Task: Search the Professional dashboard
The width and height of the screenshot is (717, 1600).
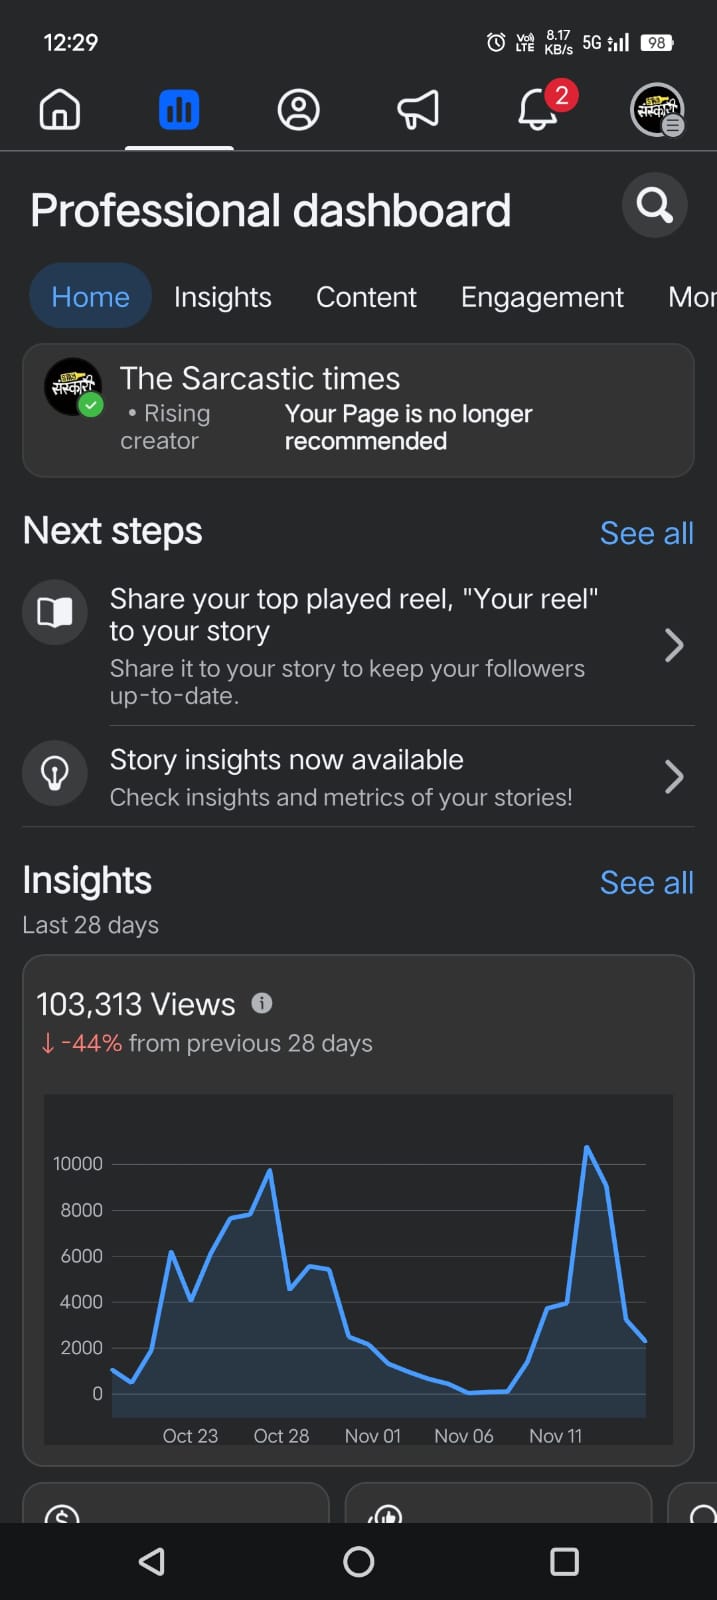Action: (x=654, y=206)
